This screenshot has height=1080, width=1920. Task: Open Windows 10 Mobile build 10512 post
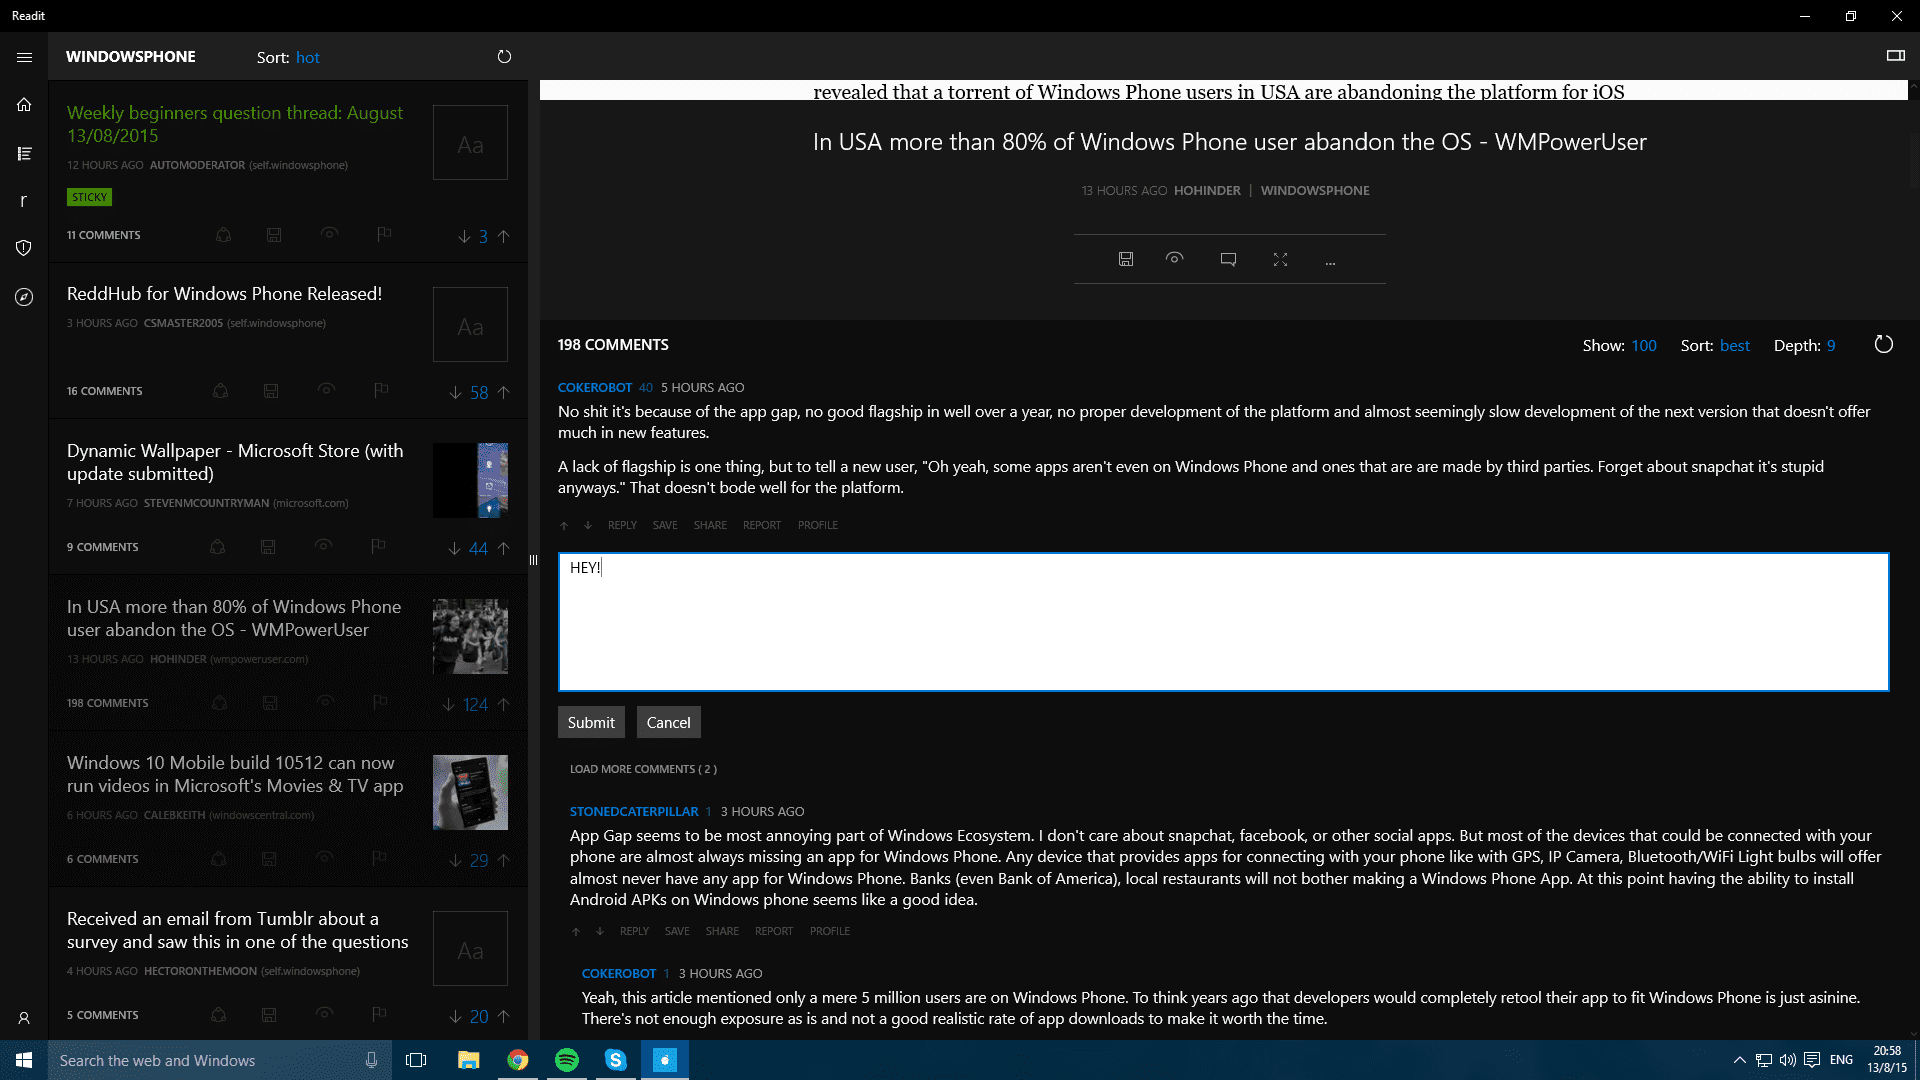click(235, 774)
